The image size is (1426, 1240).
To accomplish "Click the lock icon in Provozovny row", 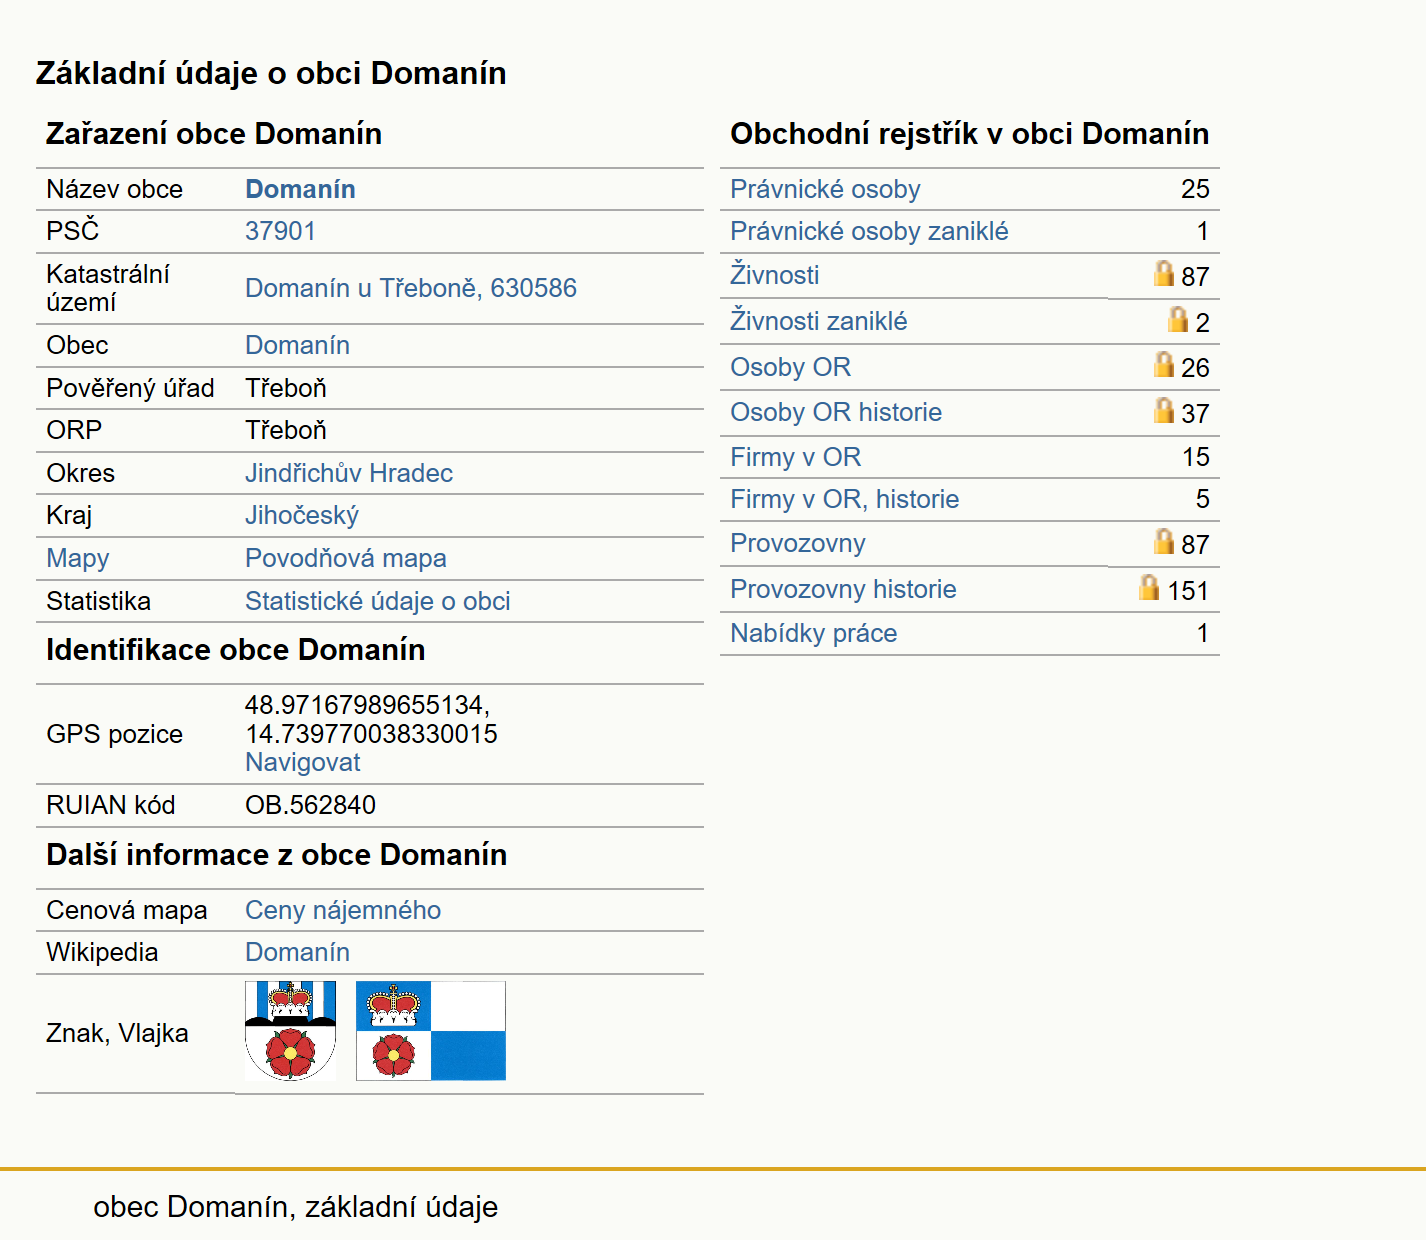I will coord(1163,541).
